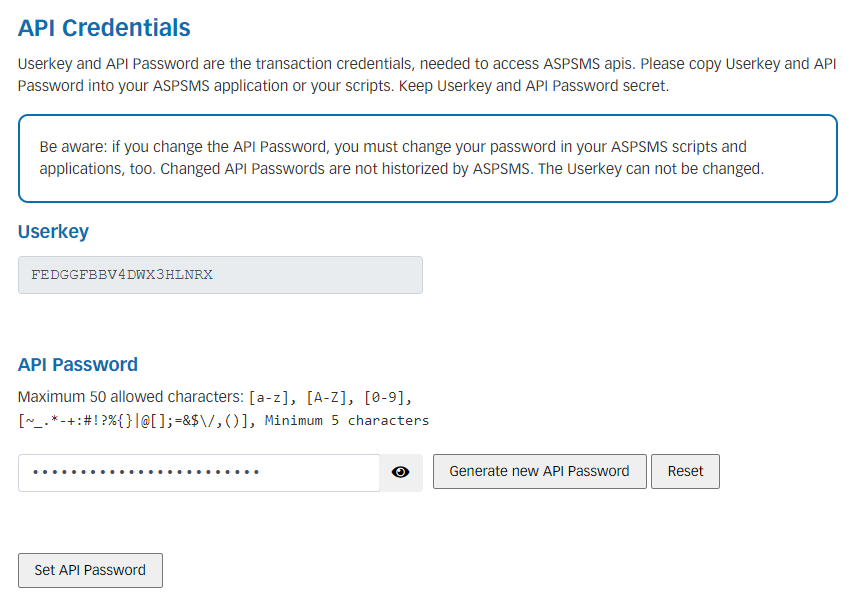Image resolution: width=863 pixels, height=603 pixels.
Task: Click the "Set API Password" button
Action: pyautogui.click(x=89, y=570)
